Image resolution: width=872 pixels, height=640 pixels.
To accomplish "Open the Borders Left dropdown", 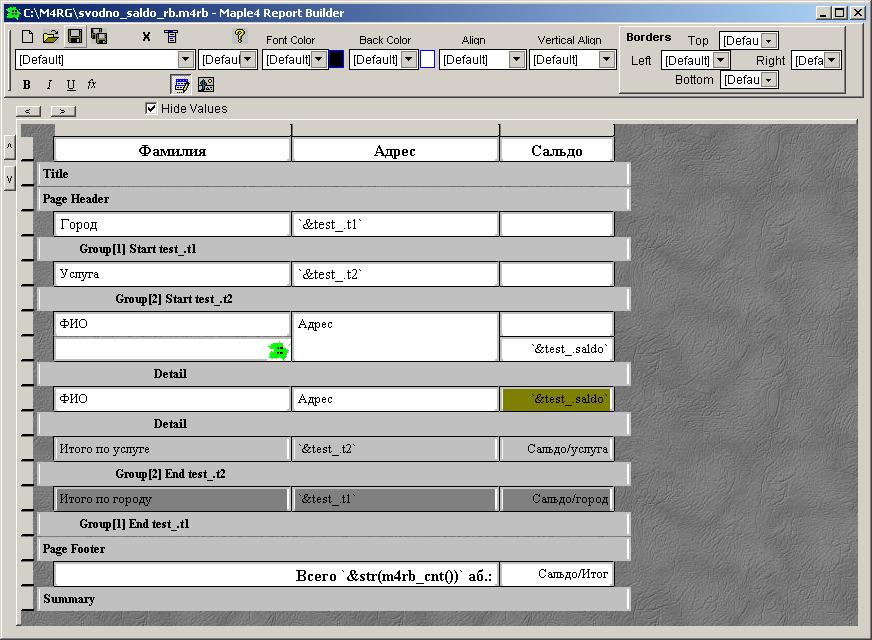I will pyautogui.click(x=721, y=61).
